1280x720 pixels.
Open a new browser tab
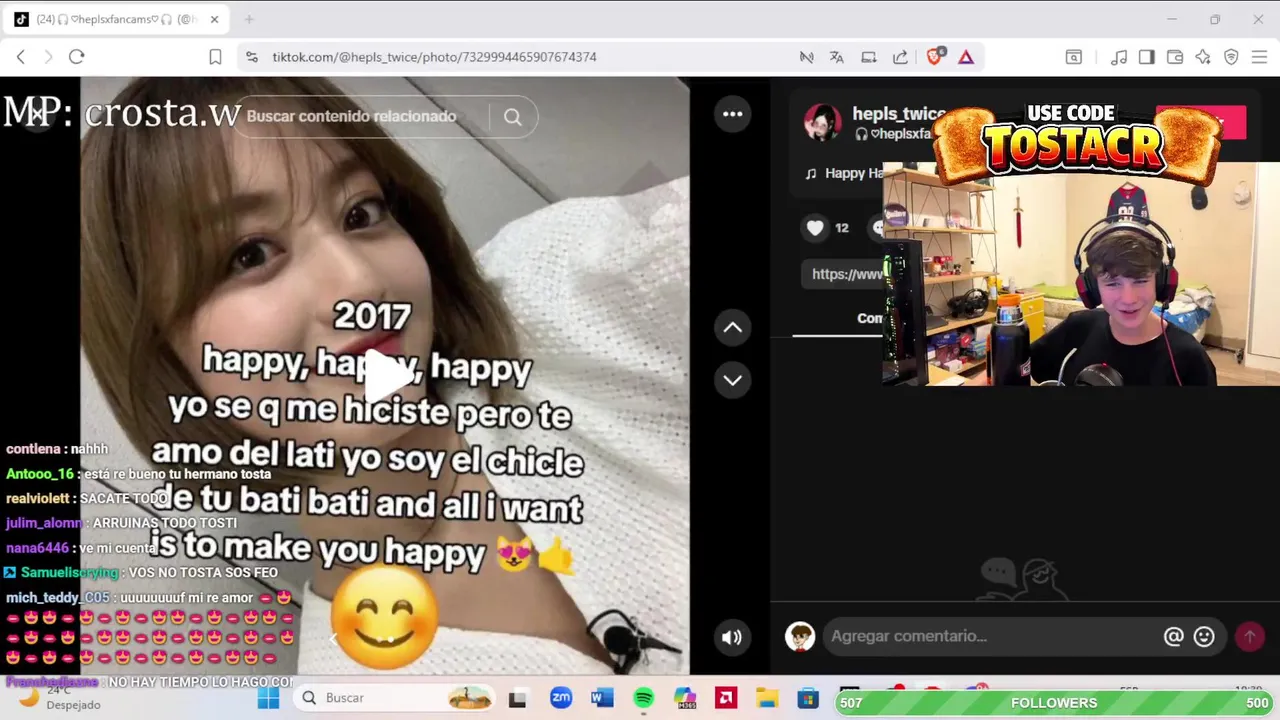click(x=249, y=19)
